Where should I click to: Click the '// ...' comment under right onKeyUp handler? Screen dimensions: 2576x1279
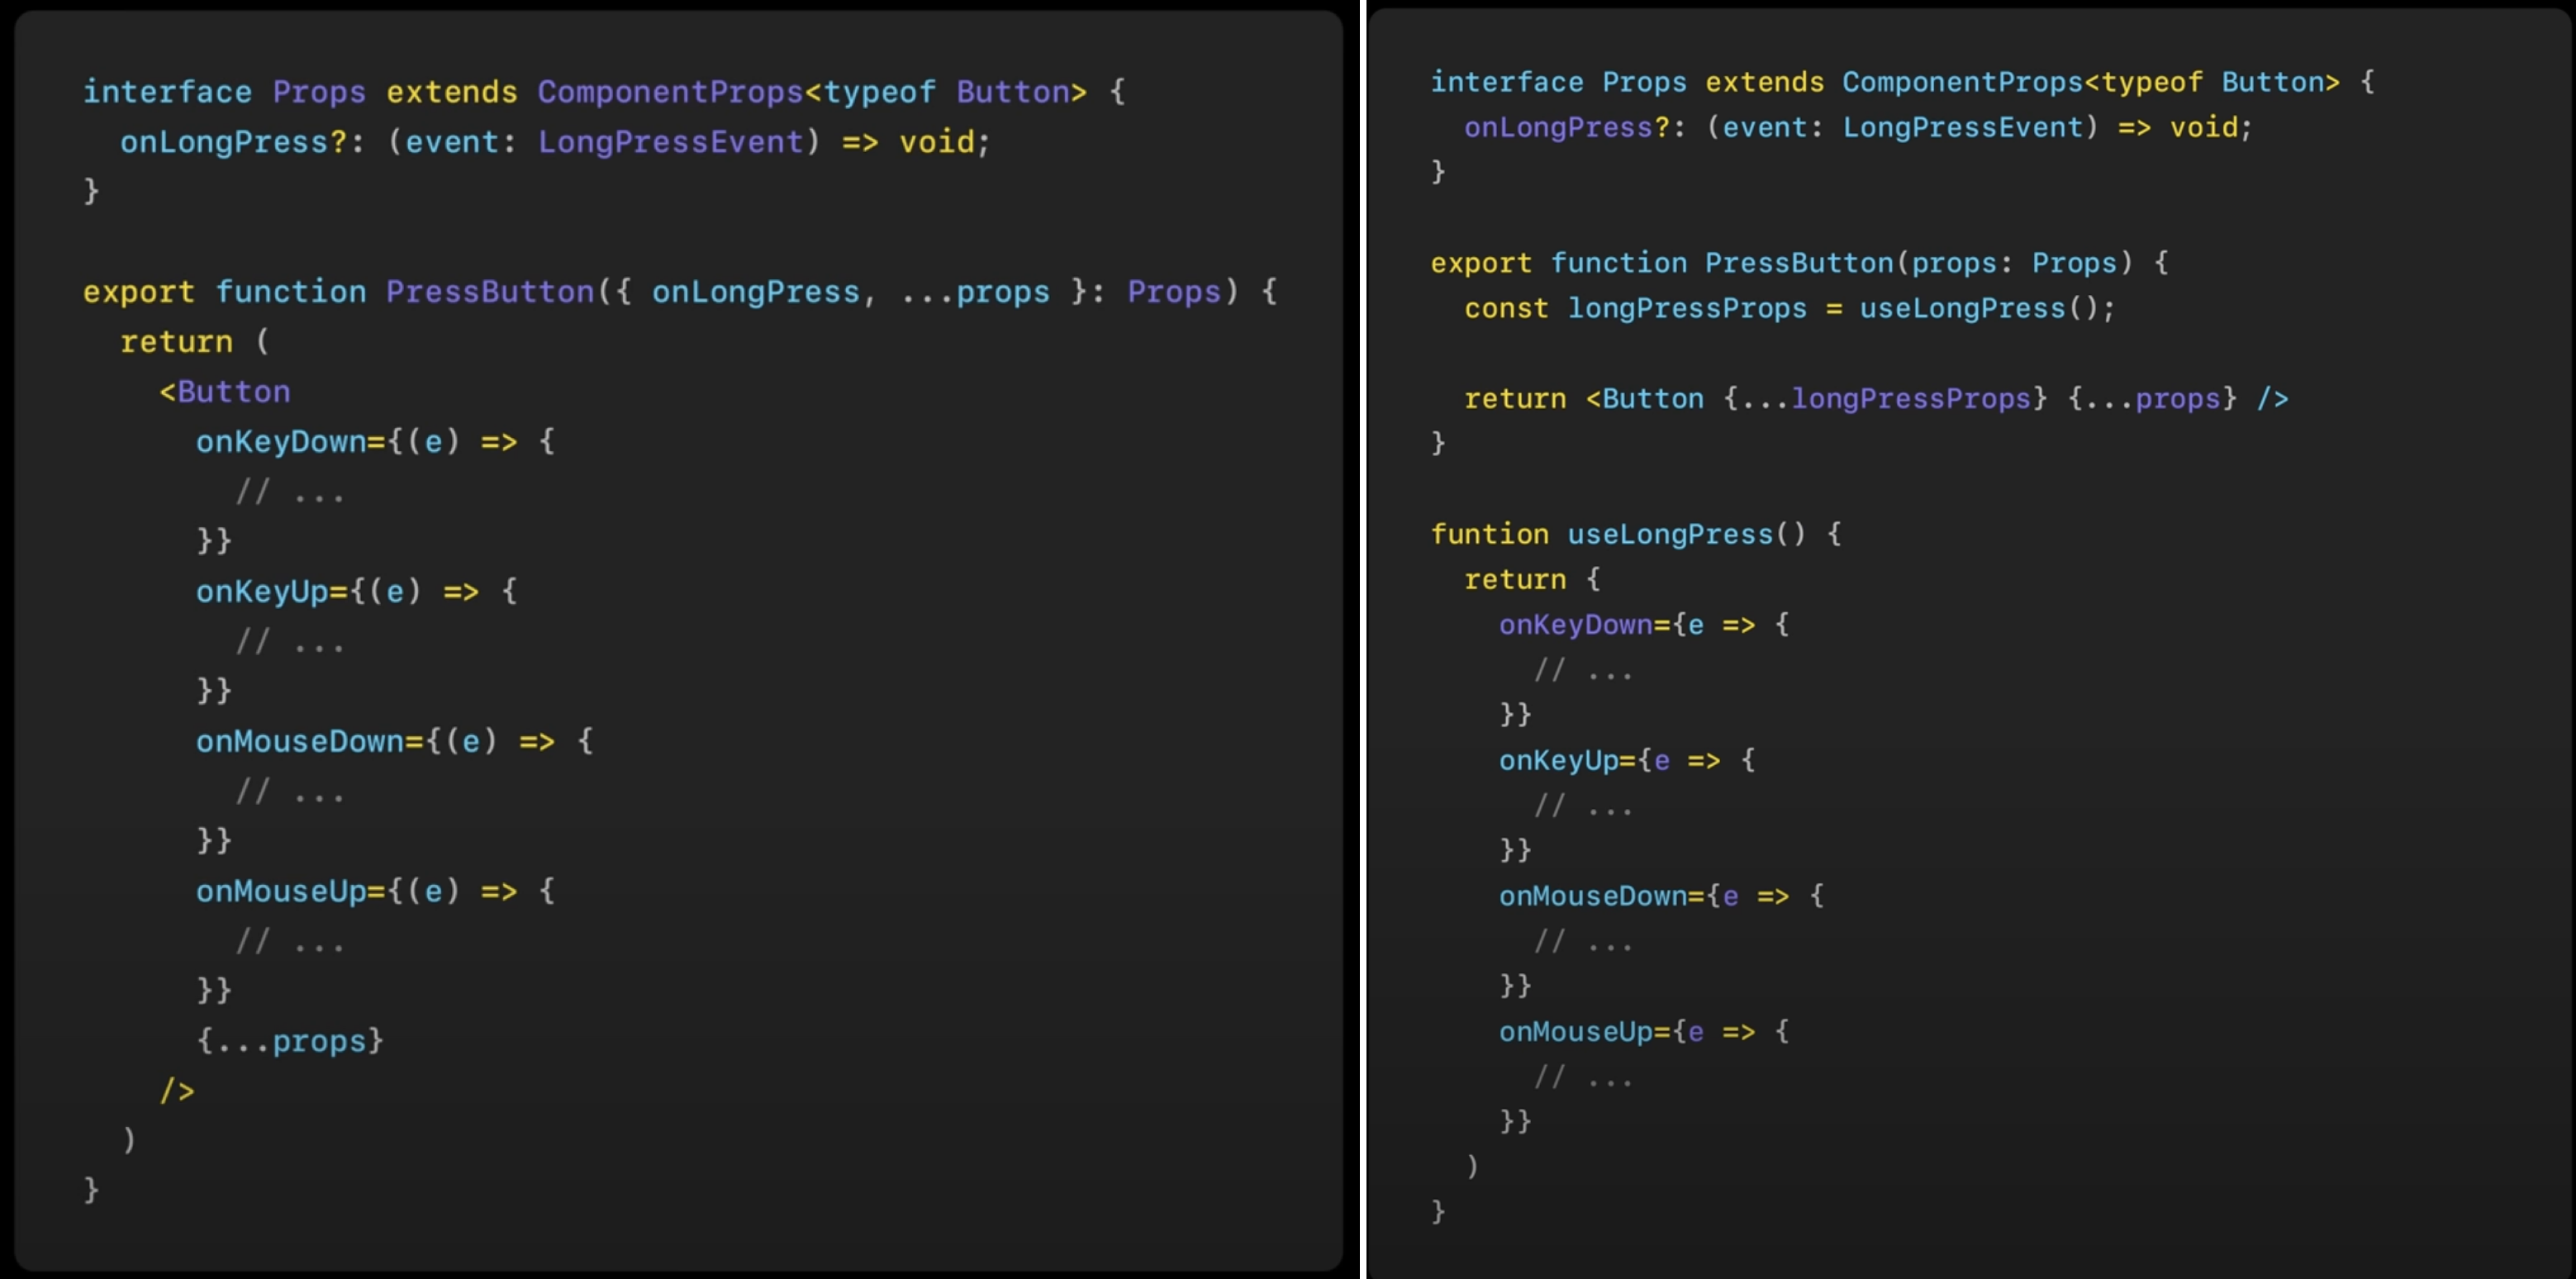point(1583,806)
